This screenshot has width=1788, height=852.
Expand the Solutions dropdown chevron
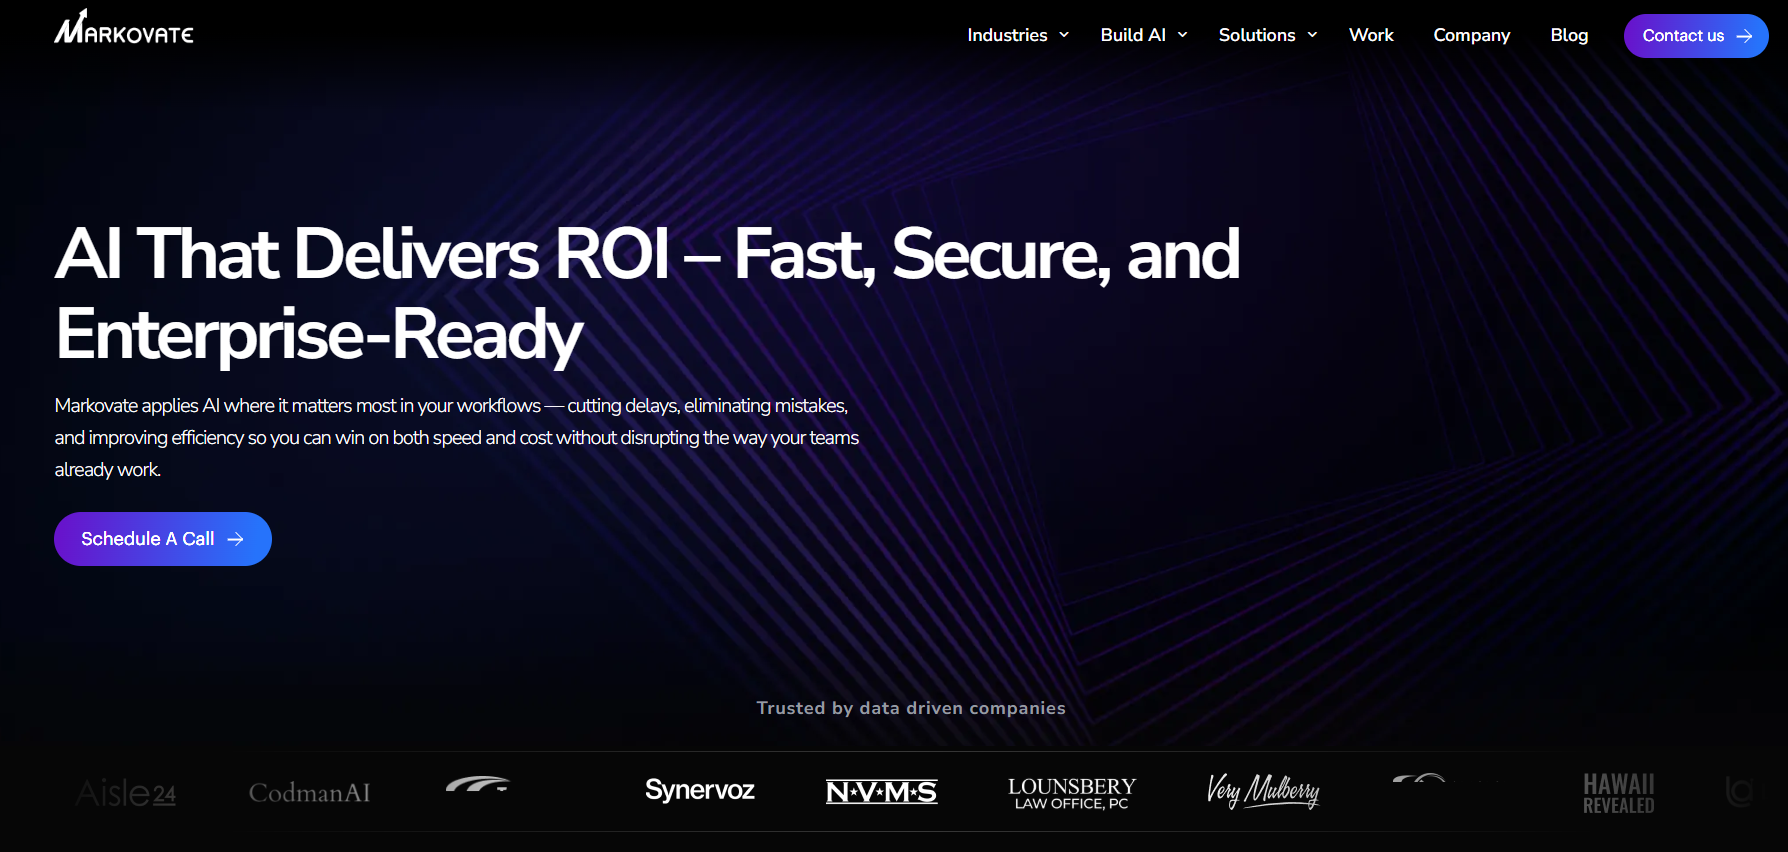click(x=1312, y=35)
